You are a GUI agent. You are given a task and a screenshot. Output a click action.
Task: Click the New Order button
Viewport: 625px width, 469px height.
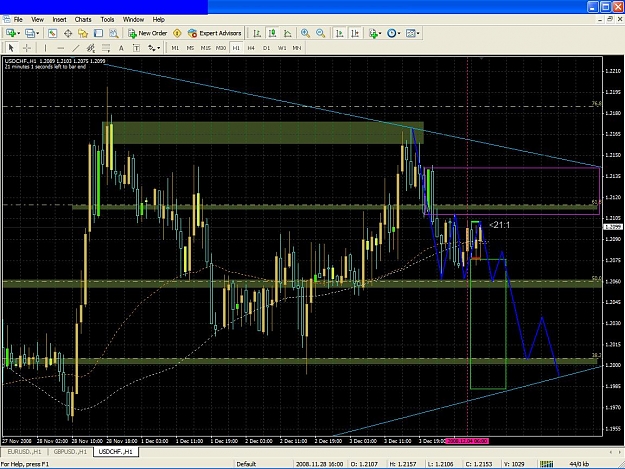[x=147, y=33]
